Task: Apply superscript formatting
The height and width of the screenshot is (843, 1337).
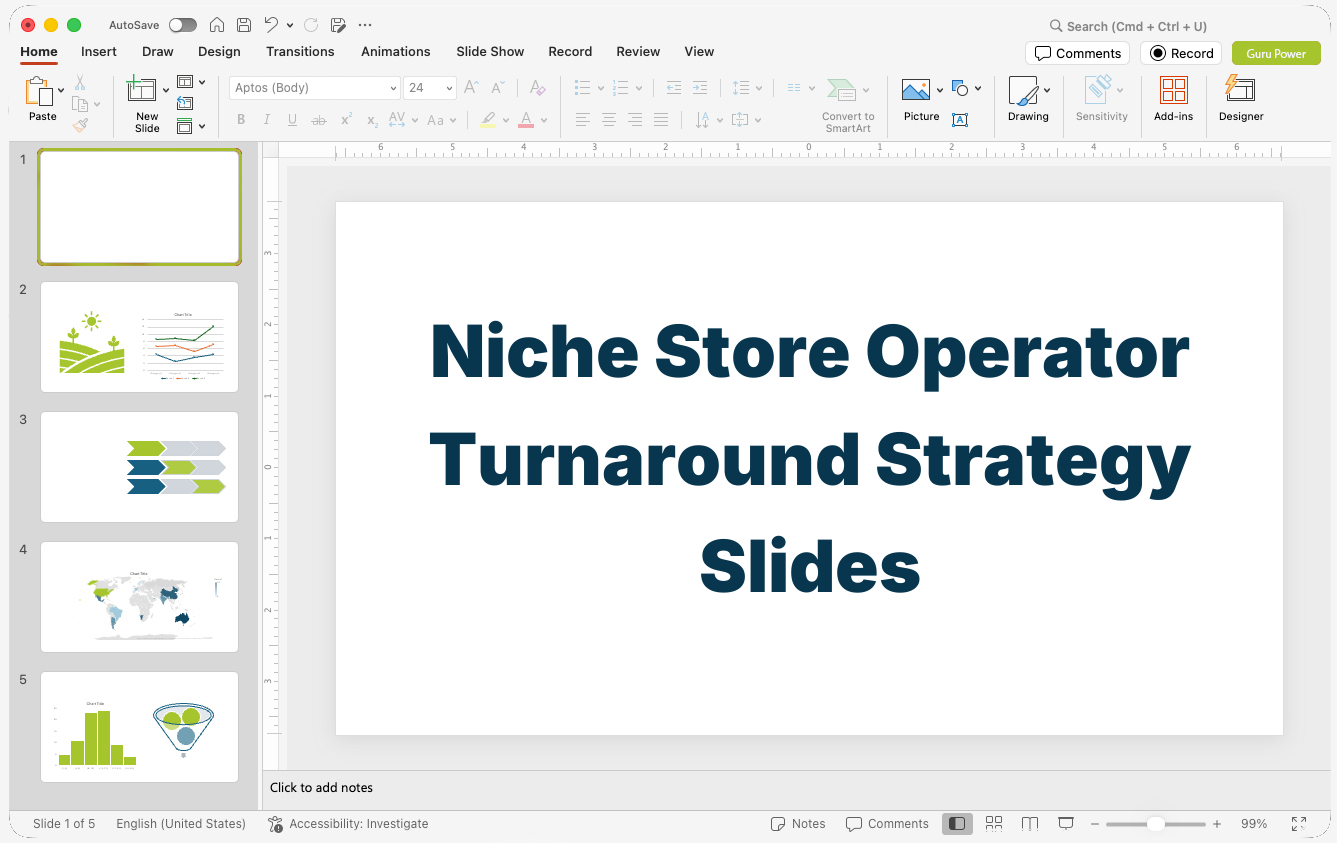Action: point(346,120)
